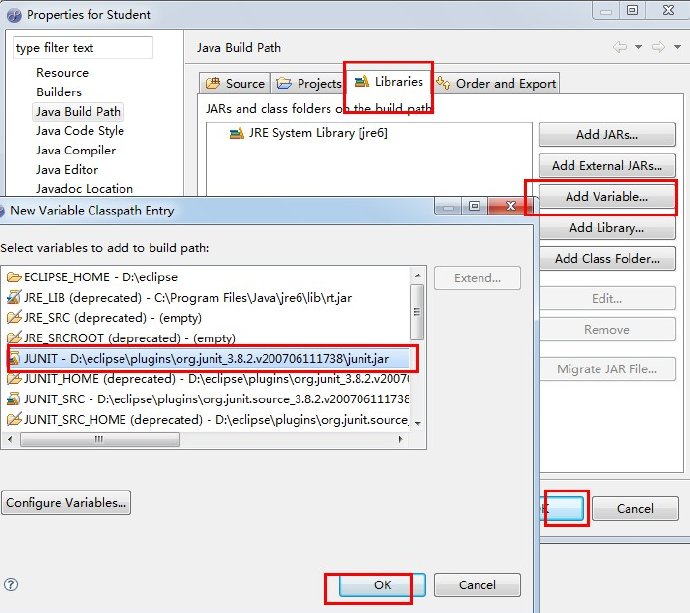The height and width of the screenshot is (613, 690).
Task: Click the JRE_SRC deprecated variable icon
Action: (14, 318)
